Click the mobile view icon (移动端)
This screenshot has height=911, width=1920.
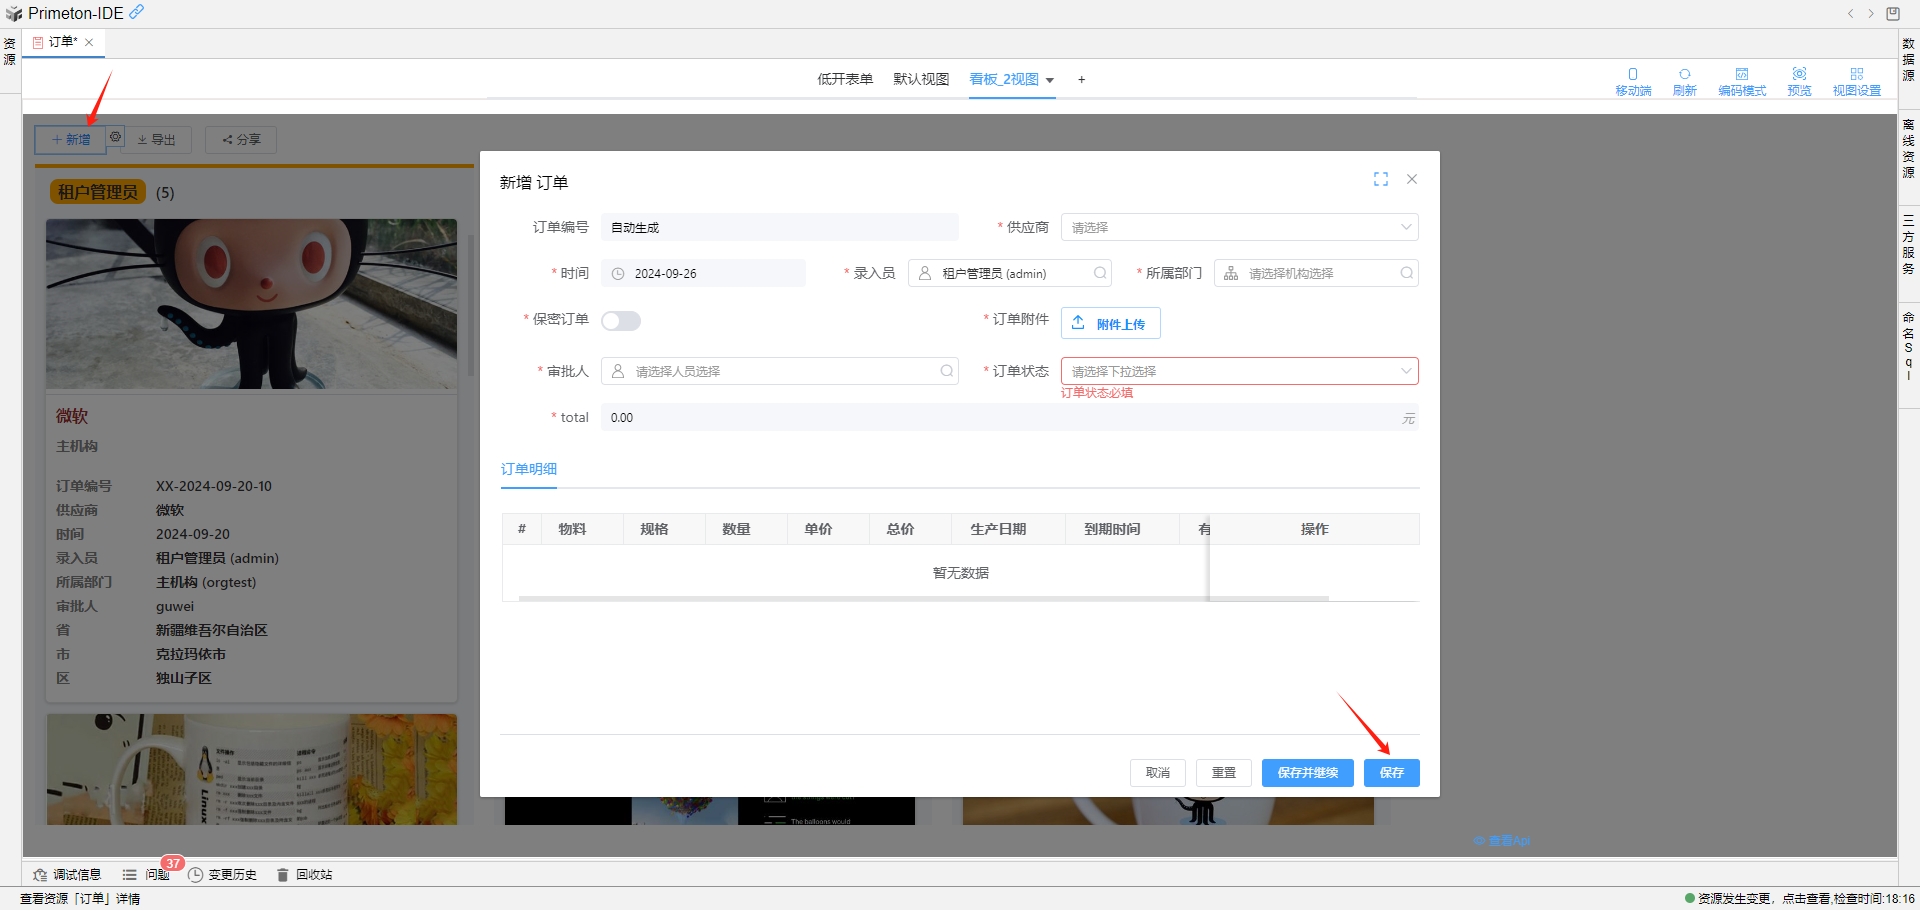click(1633, 81)
